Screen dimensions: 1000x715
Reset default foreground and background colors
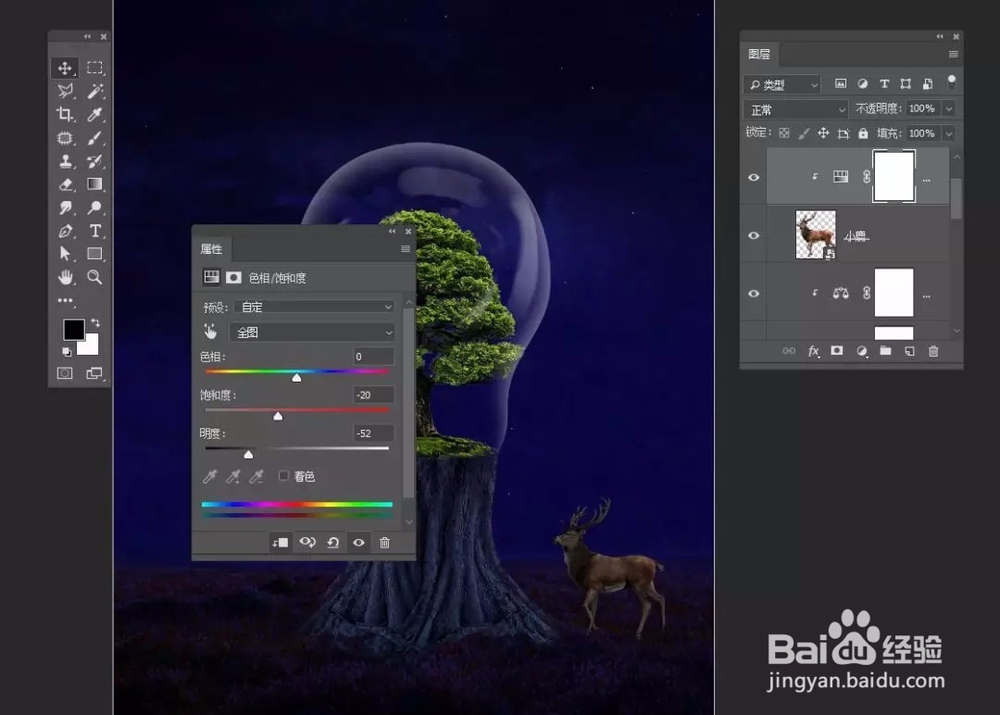66,352
